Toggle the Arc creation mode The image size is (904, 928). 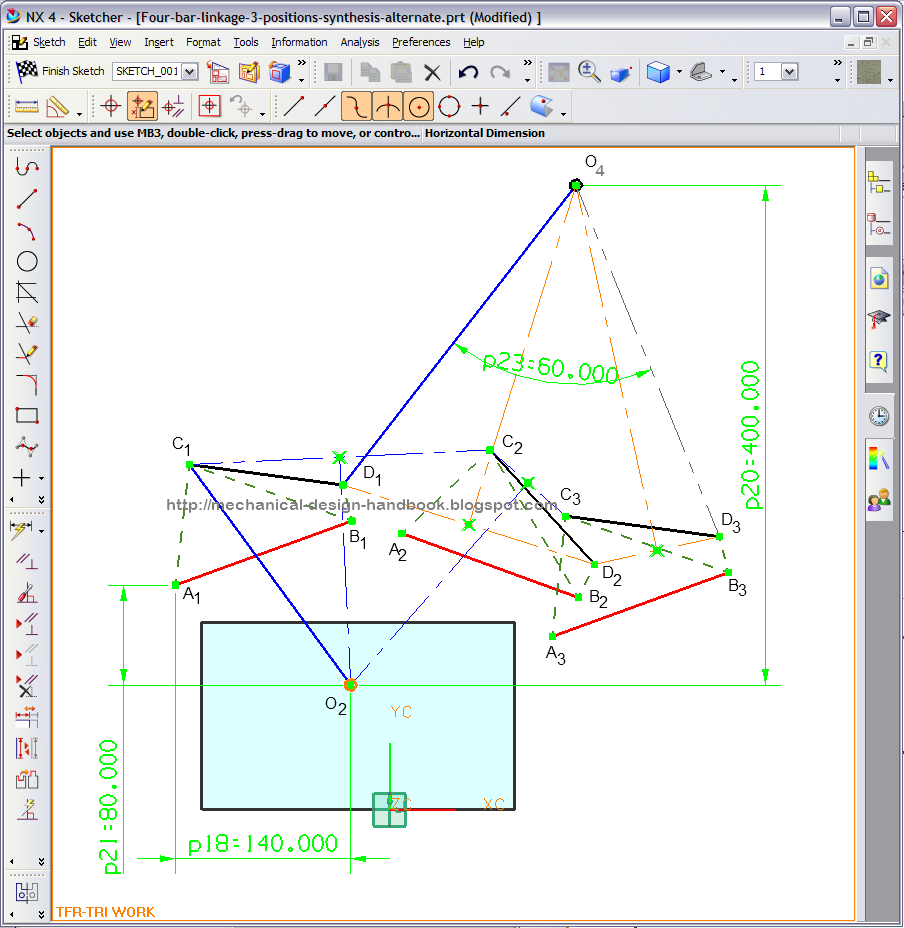coord(386,106)
